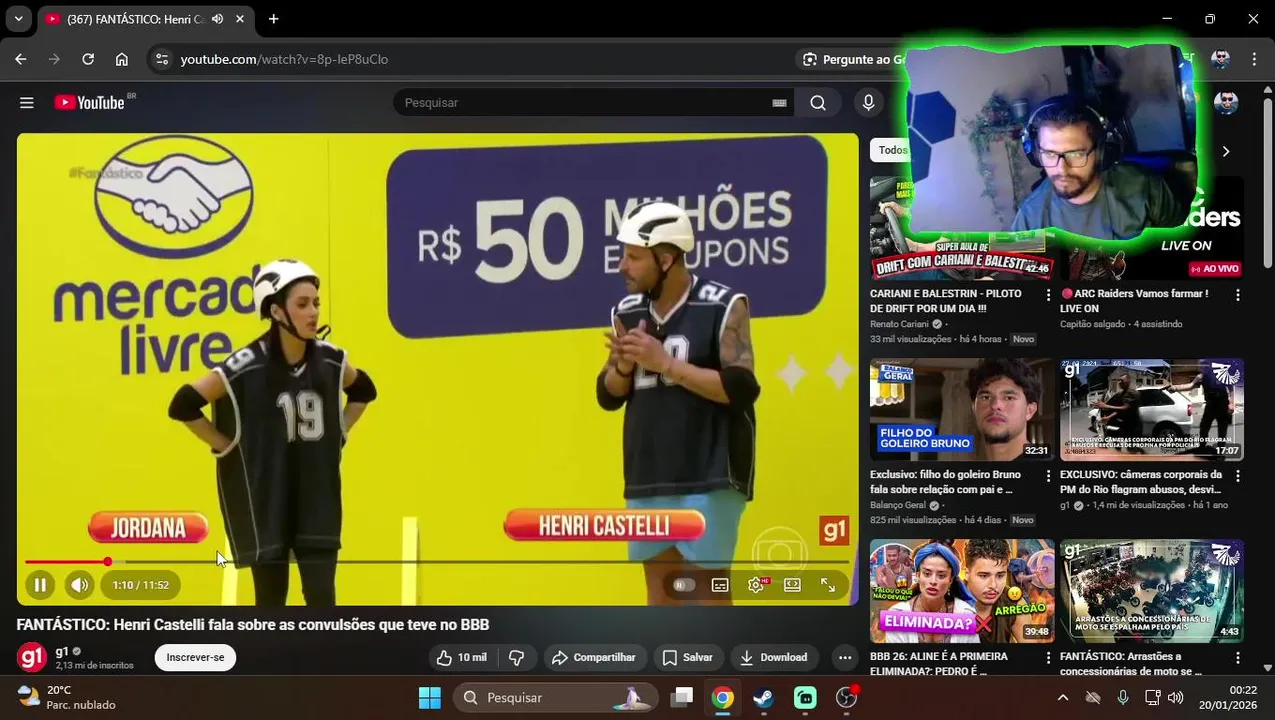Go back in Chrome
The height and width of the screenshot is (720, 1275).
[x=21, y=59]
